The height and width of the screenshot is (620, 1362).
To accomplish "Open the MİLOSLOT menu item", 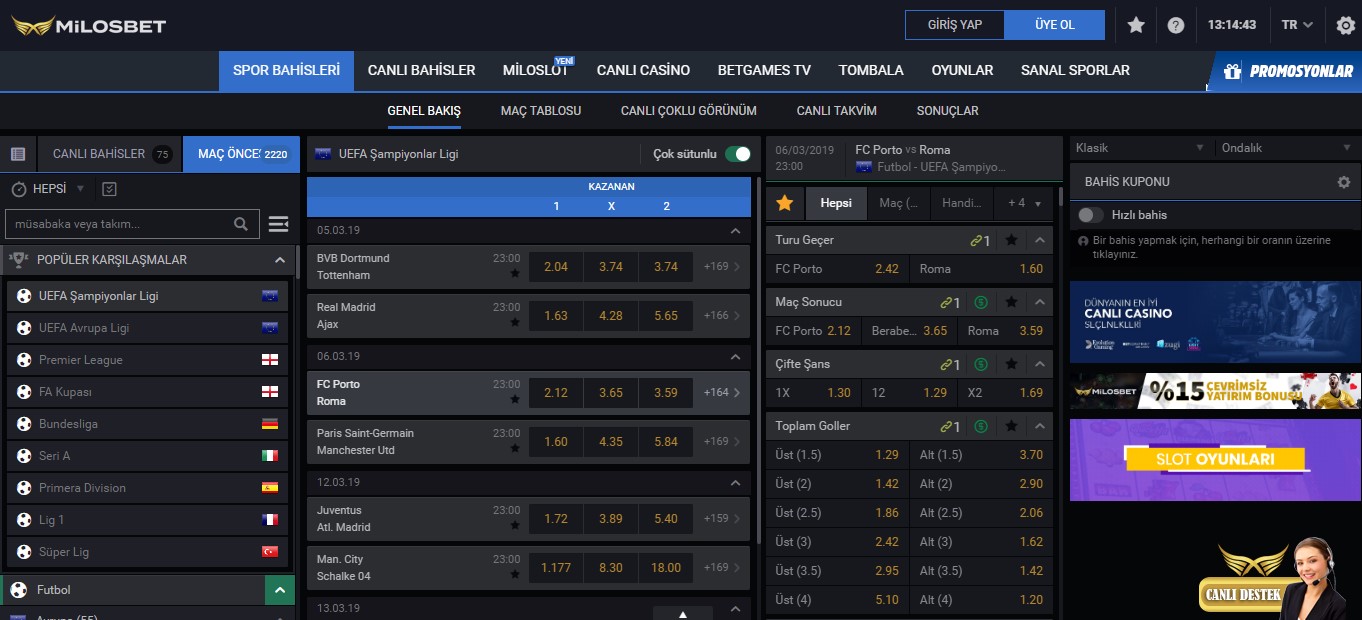I will [536, 70].
